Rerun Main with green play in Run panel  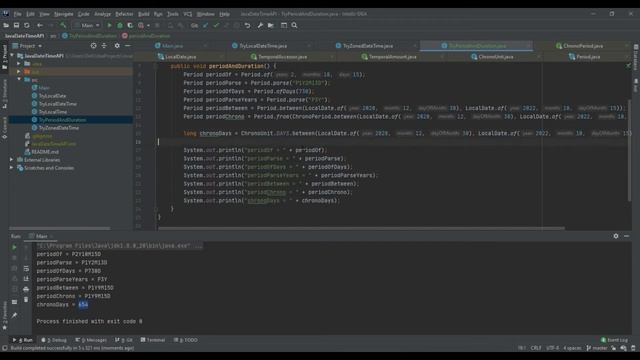click(14, 247)
